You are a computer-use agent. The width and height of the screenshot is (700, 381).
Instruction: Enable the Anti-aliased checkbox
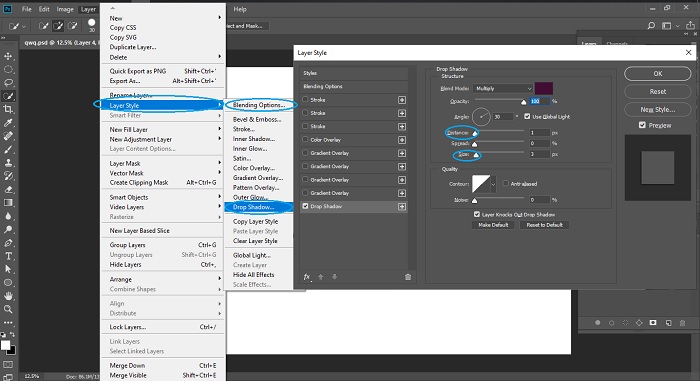tap(506, 183)
